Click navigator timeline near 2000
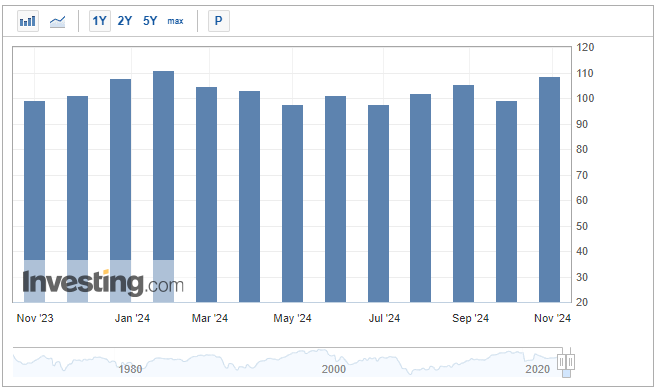This screenshot has height=389, width=657. [x=334, y=369]
